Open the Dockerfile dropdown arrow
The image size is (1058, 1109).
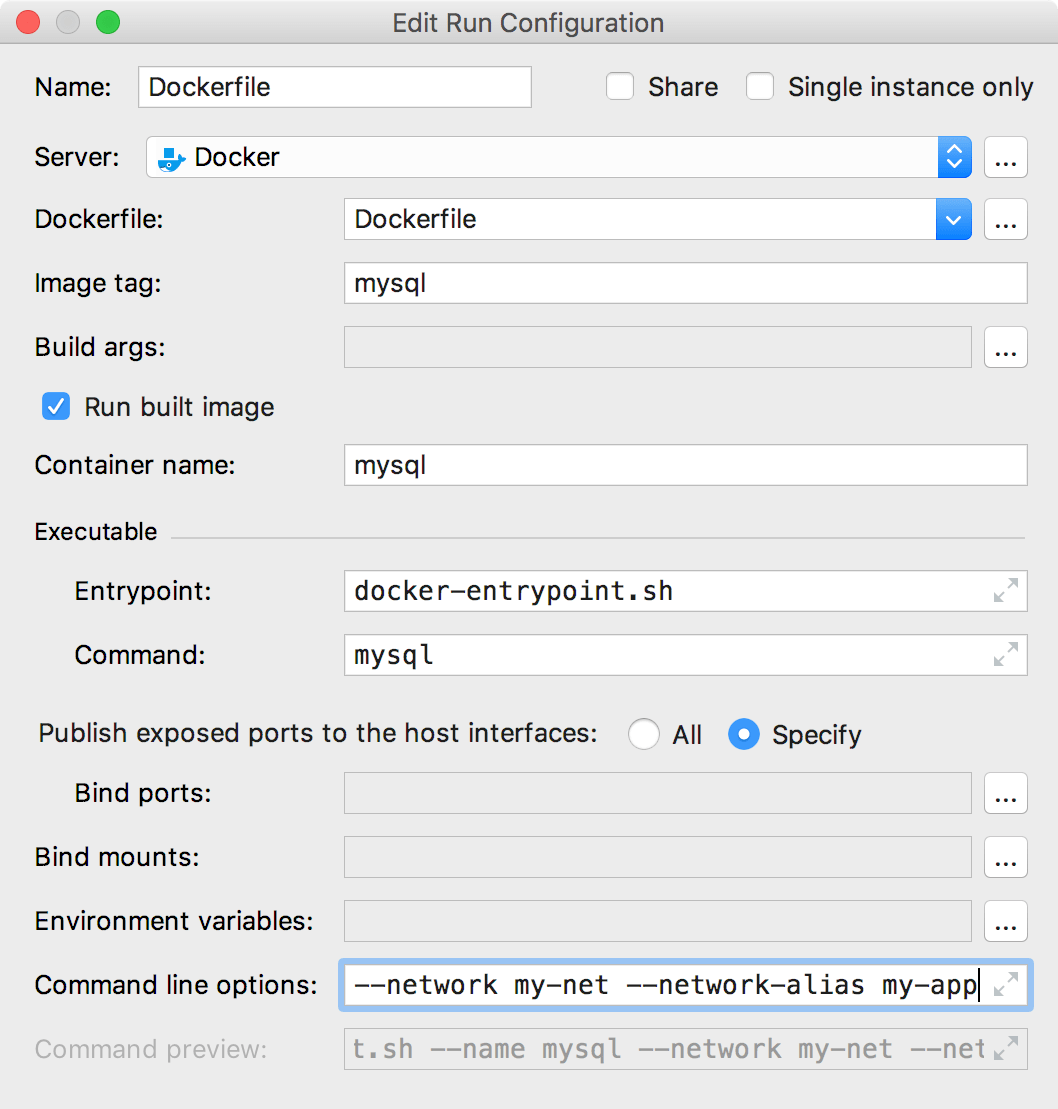(x=953, y=219)
